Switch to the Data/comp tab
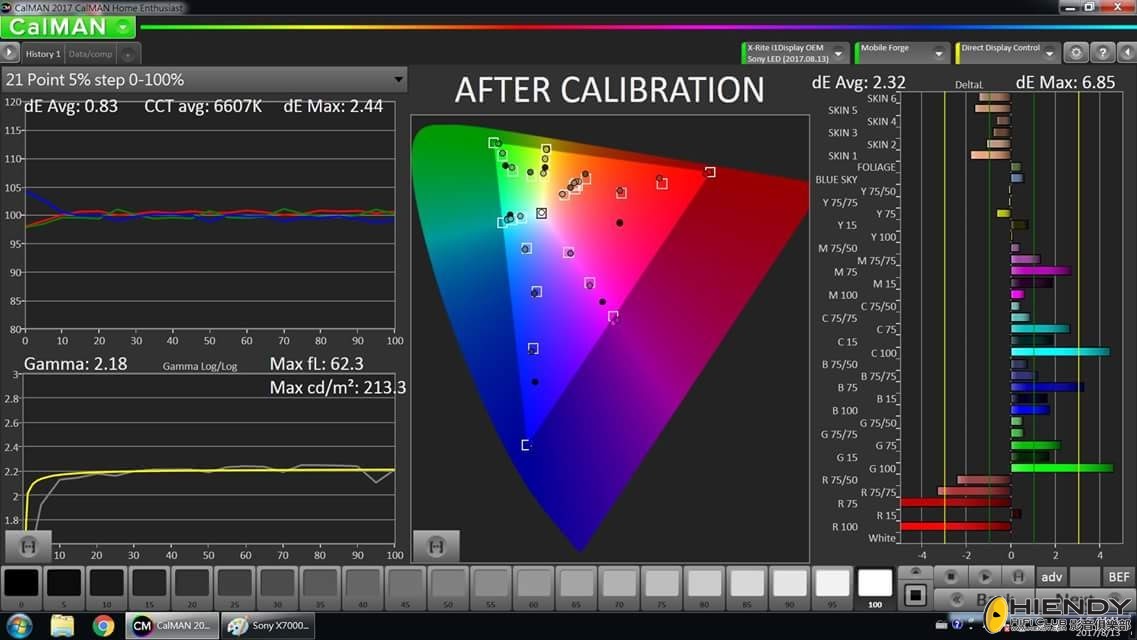Viewport: 1137px width, 640px height. pyautogui.click(x=90, y=54)
